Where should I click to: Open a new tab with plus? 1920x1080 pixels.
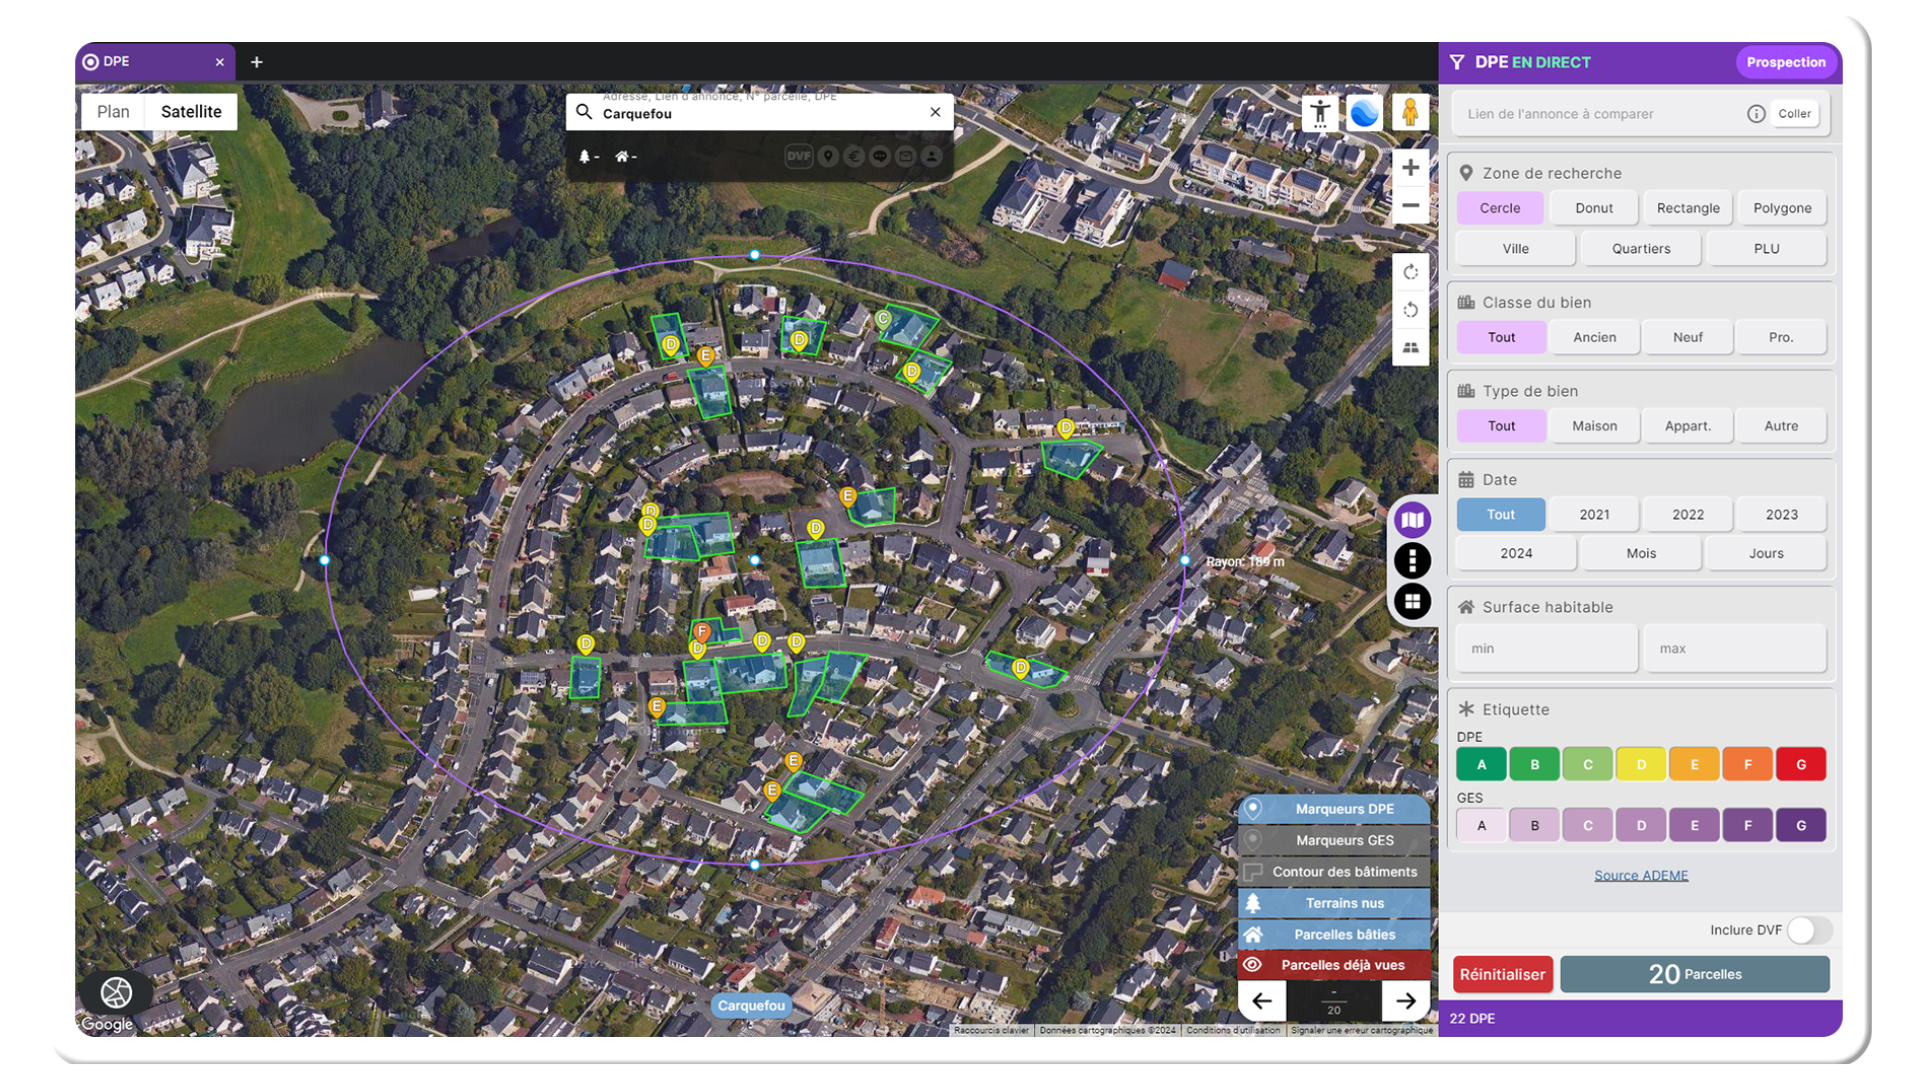pyautogui.click(x=257, y=62)
